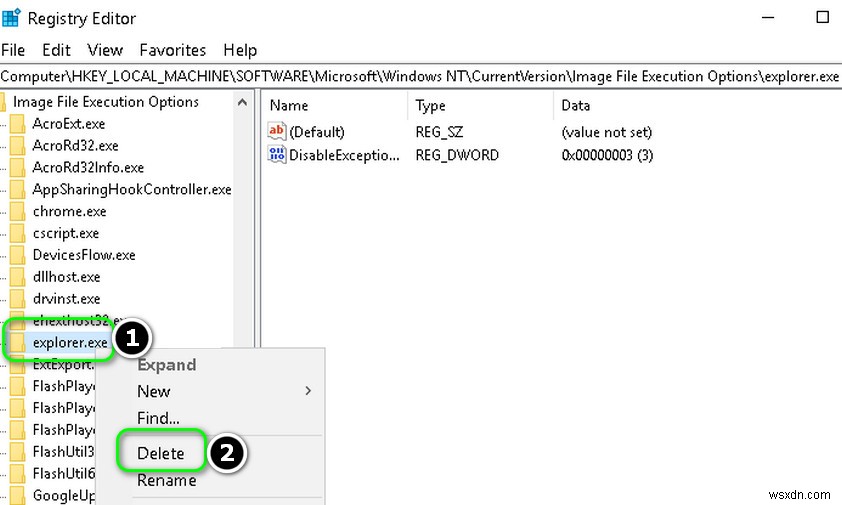Image resolution: width=842 pixels, height=505 pixels.
Task: Open the Help menu
Action: coord(240,50)
